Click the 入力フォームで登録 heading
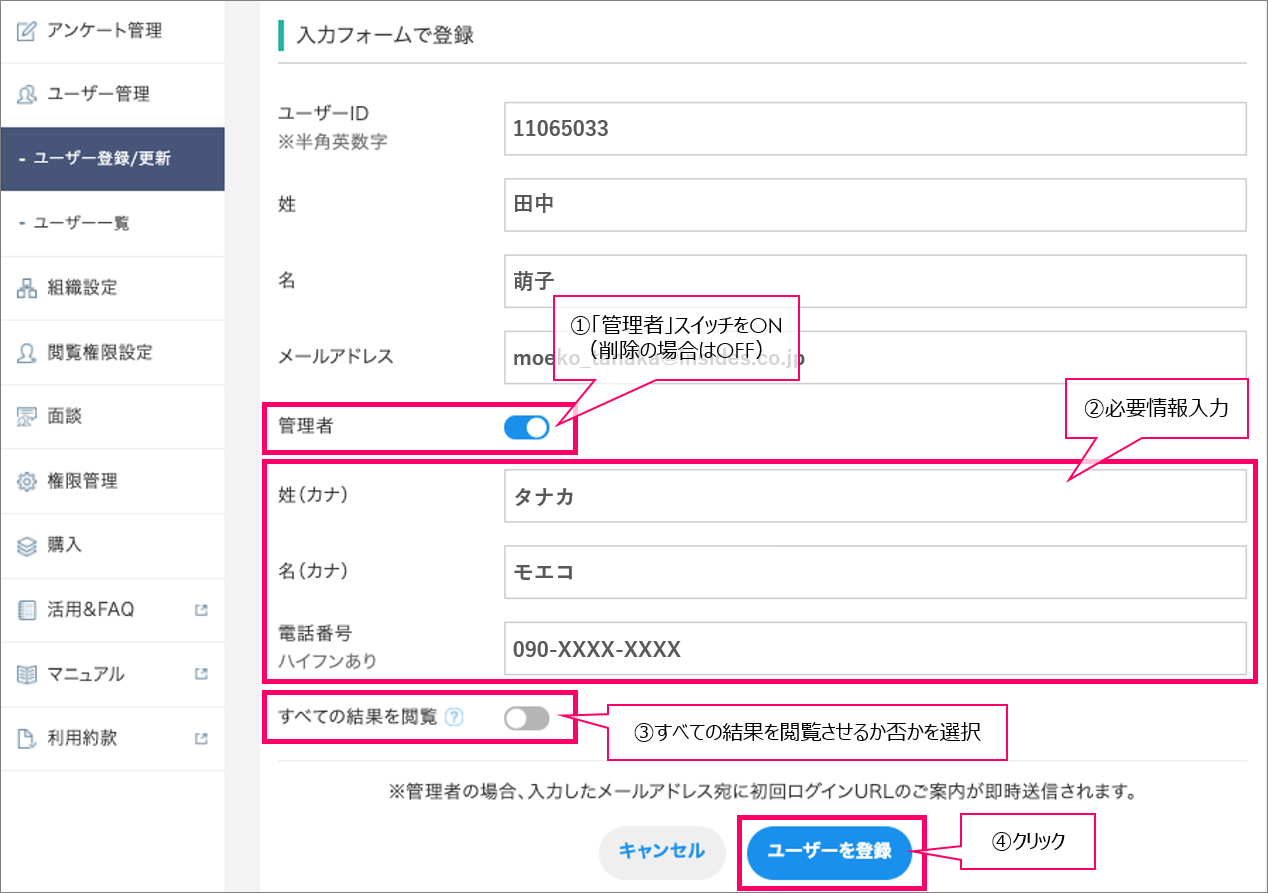Screen dimensions: 1268x893 (385, 36)
